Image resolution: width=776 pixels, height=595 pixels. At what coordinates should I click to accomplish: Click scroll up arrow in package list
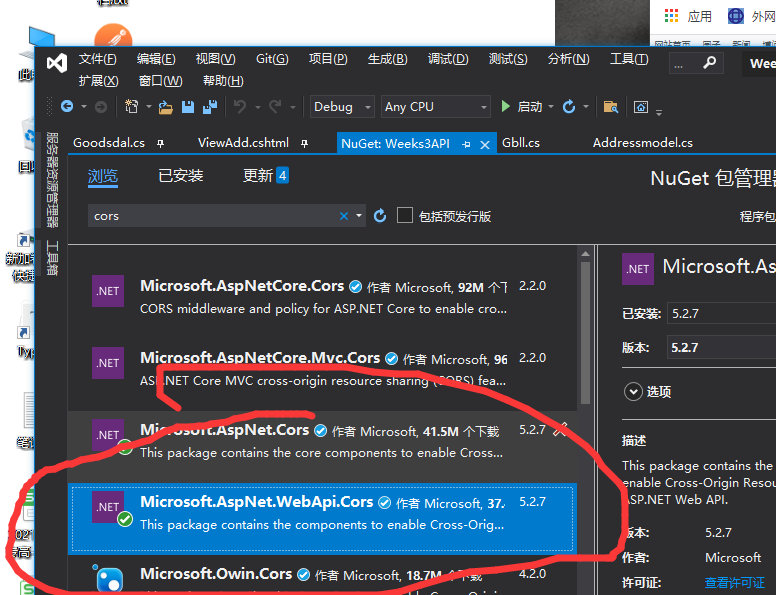click(x=585, y=254)
